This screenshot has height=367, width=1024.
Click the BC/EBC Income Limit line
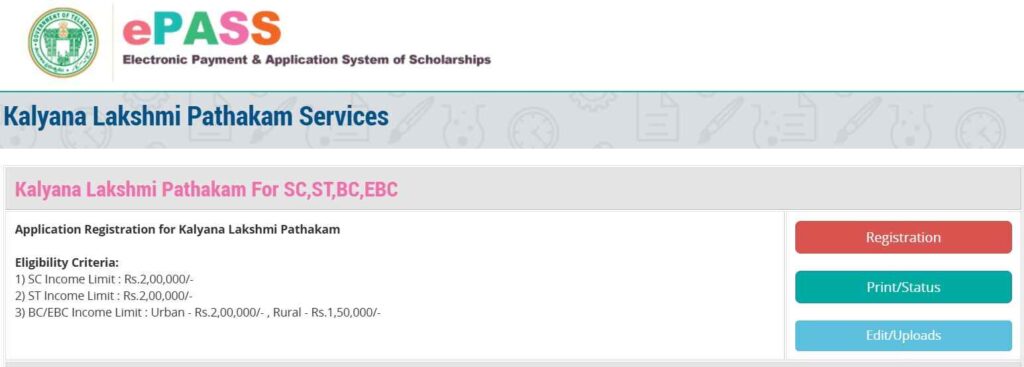coord(198,312)
